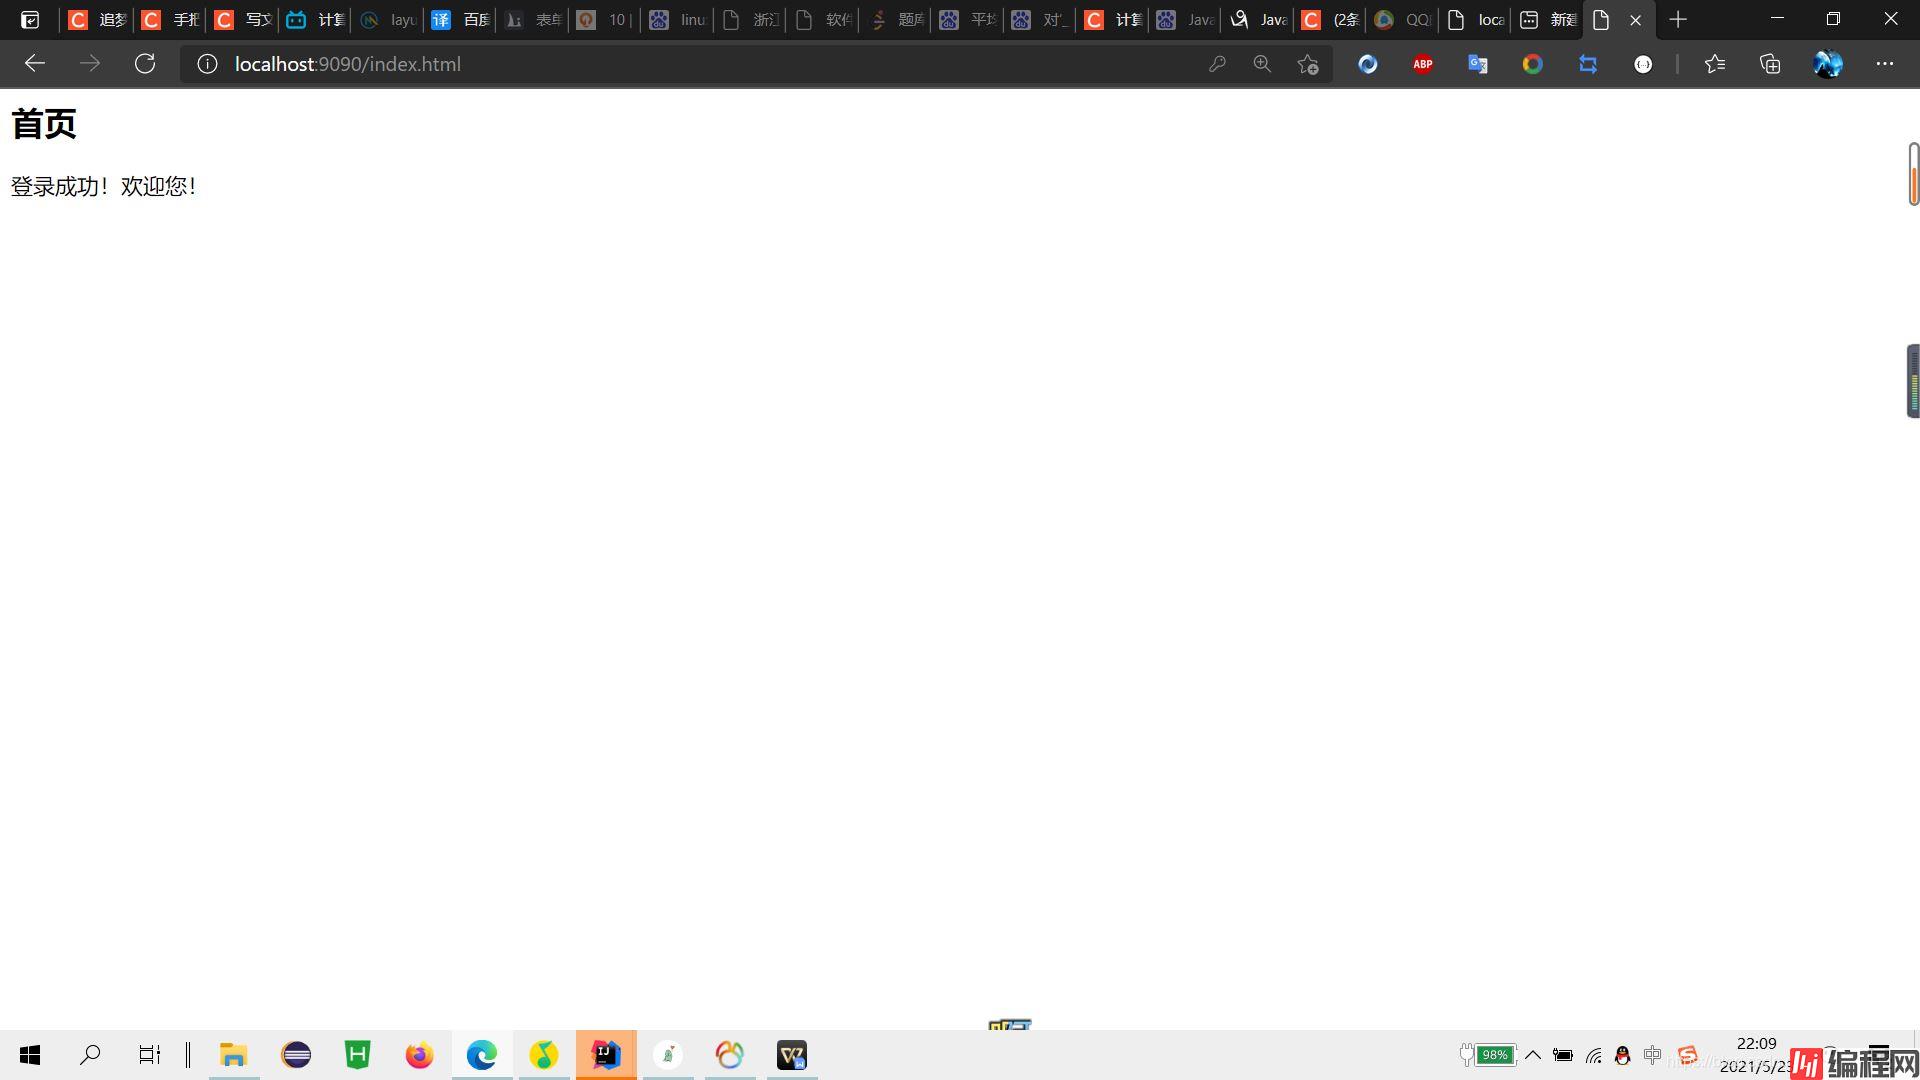This screenshot has height=1080, width=1920.
Task: Add this page to favorites
Action: (1308, 64)
